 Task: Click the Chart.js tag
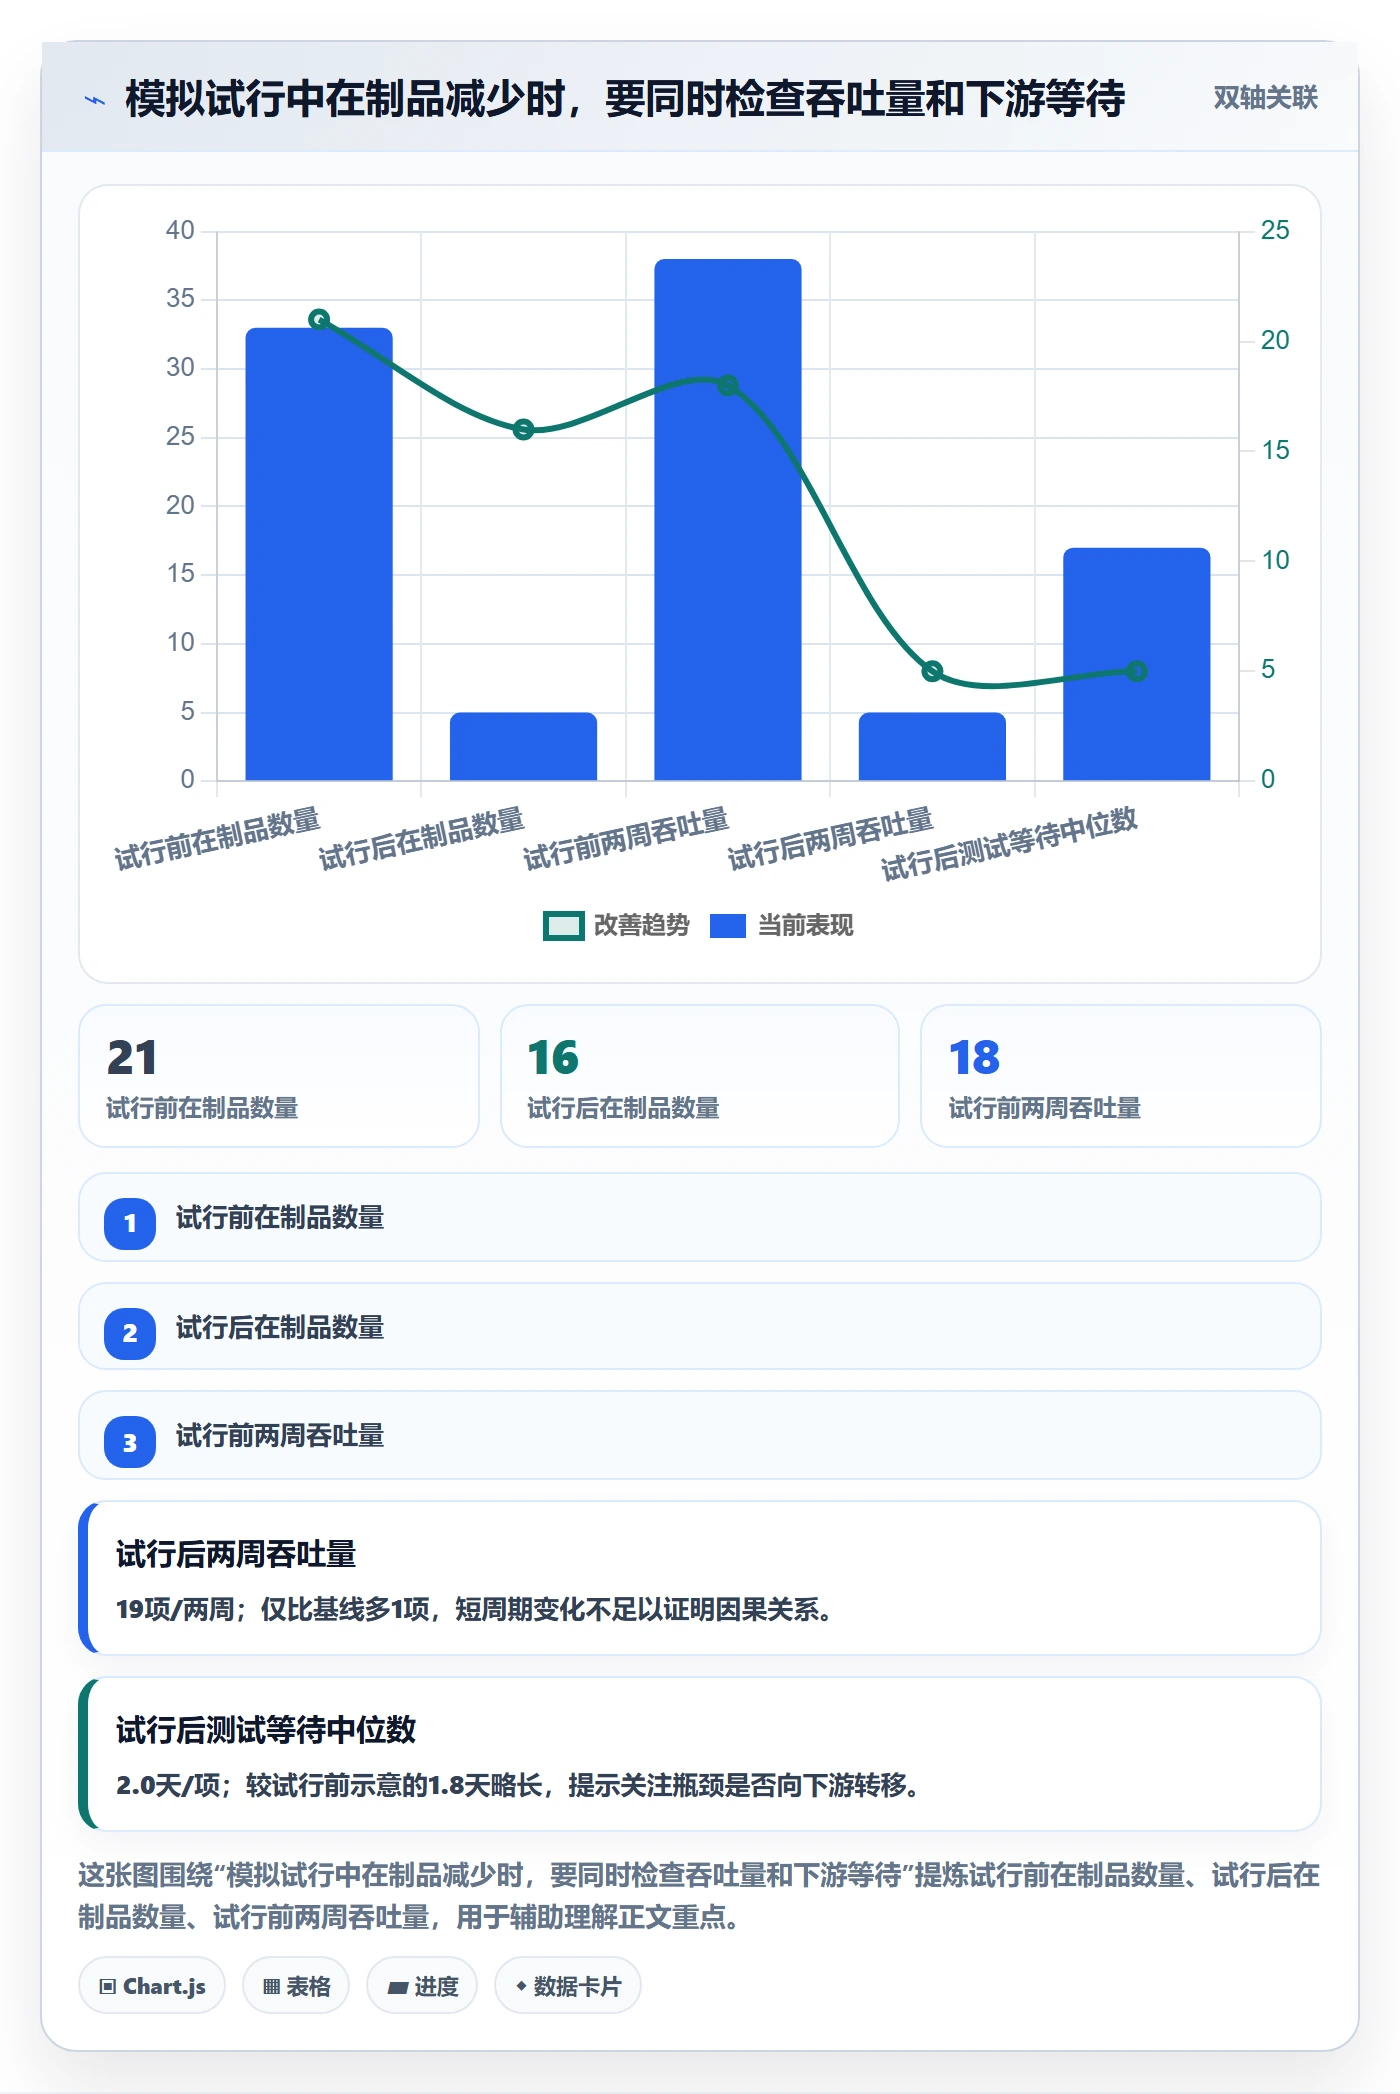pyautogui.click(x=152, y=1986)
